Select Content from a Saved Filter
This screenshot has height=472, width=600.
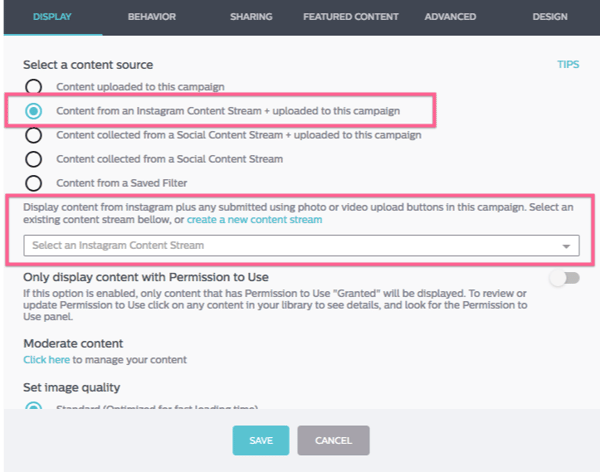pos(33,183)
